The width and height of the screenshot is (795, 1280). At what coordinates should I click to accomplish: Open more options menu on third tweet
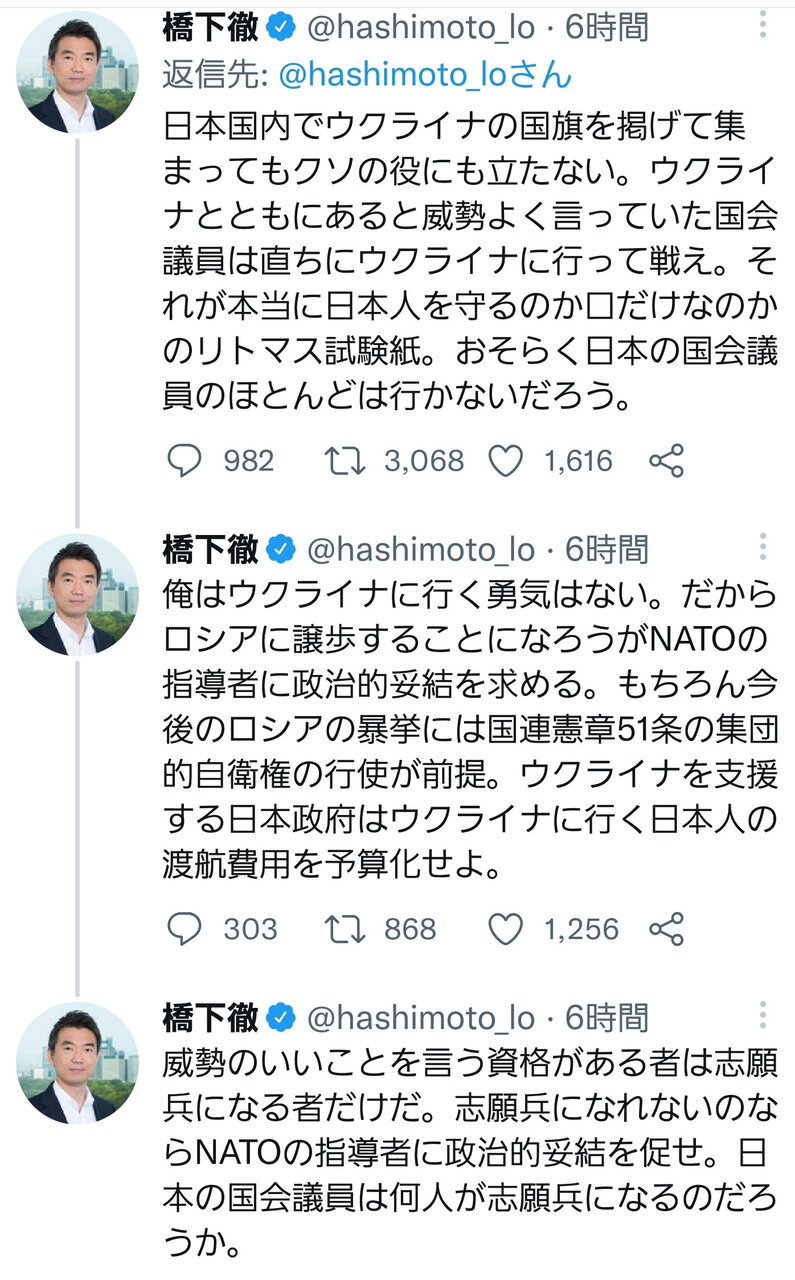click(763, 1016)
